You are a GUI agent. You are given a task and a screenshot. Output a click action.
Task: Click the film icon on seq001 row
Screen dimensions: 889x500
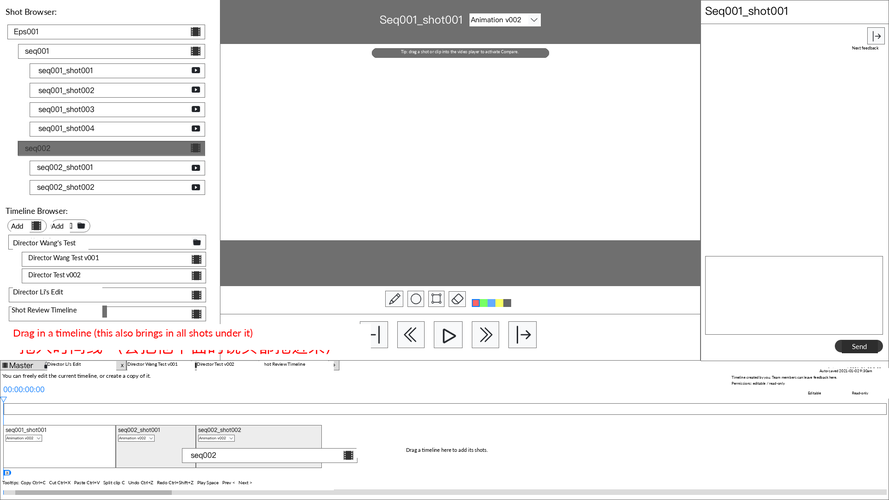pyautogui.click(x=196, y=51)
